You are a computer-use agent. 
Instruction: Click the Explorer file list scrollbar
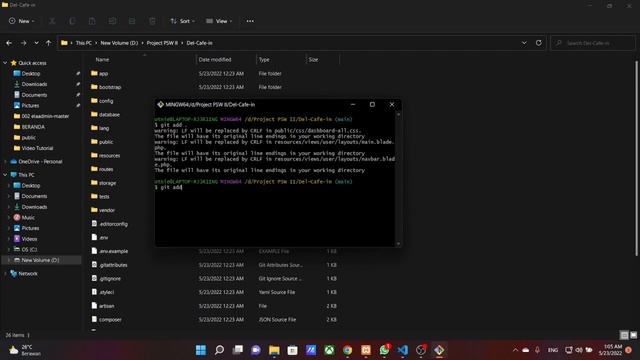point(636,159)
